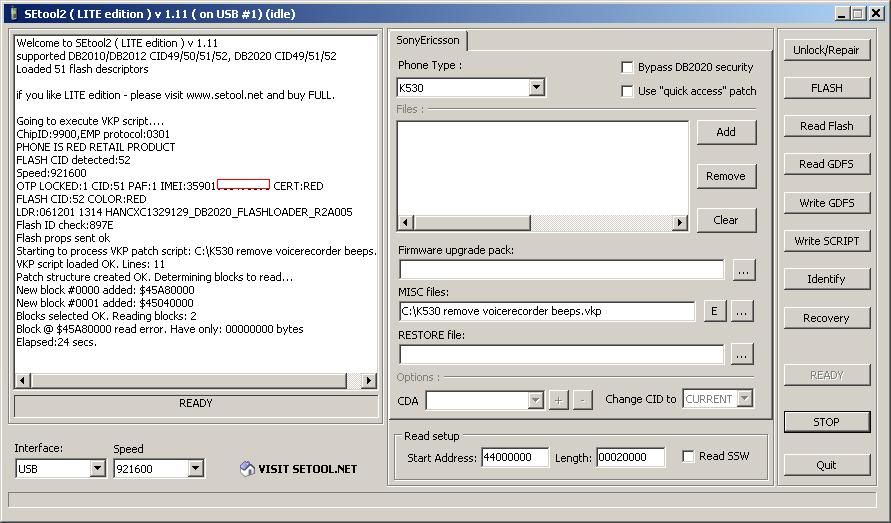Click log line "Speed:921600"

pyautogui.click(x=51, y=173)
